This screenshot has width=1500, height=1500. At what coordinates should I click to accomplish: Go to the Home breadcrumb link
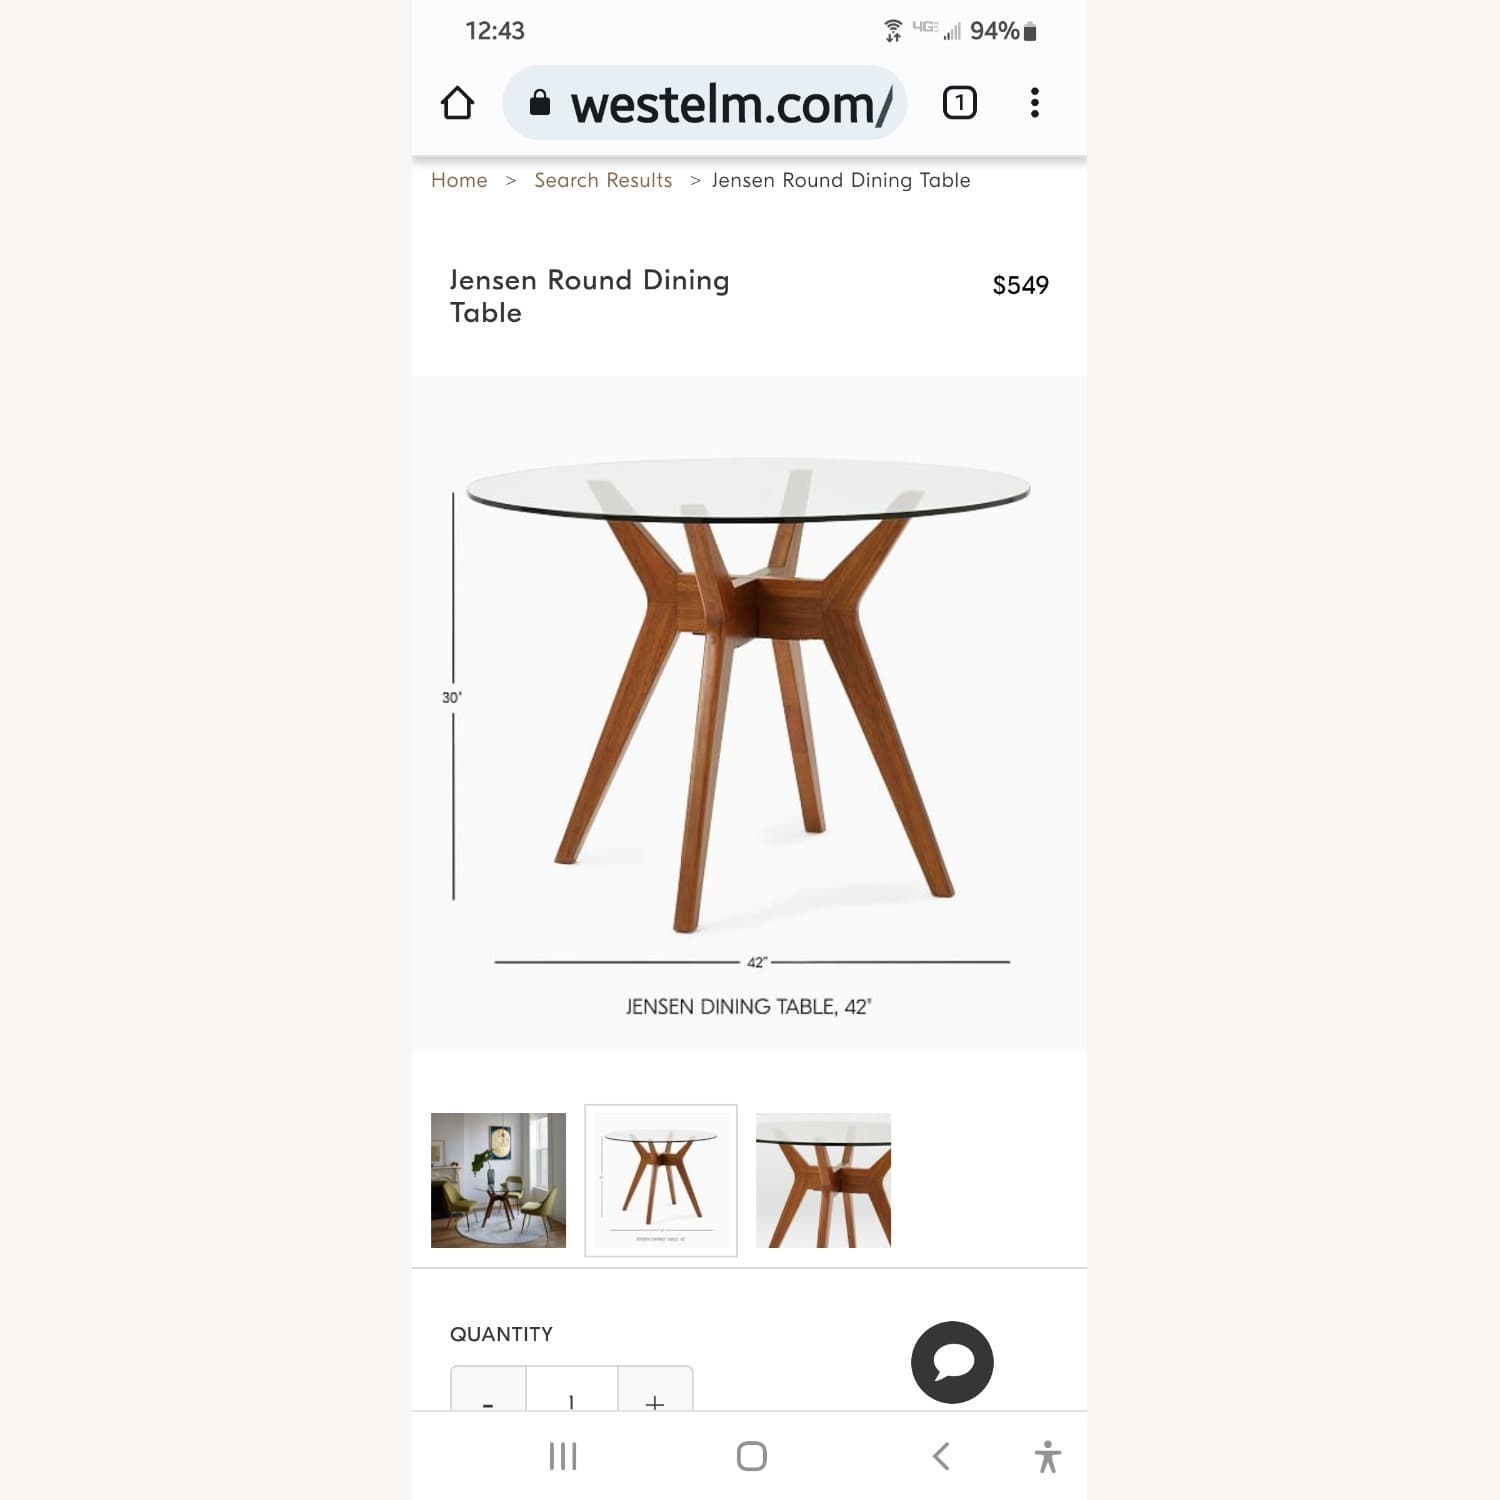tap(459, 180)
